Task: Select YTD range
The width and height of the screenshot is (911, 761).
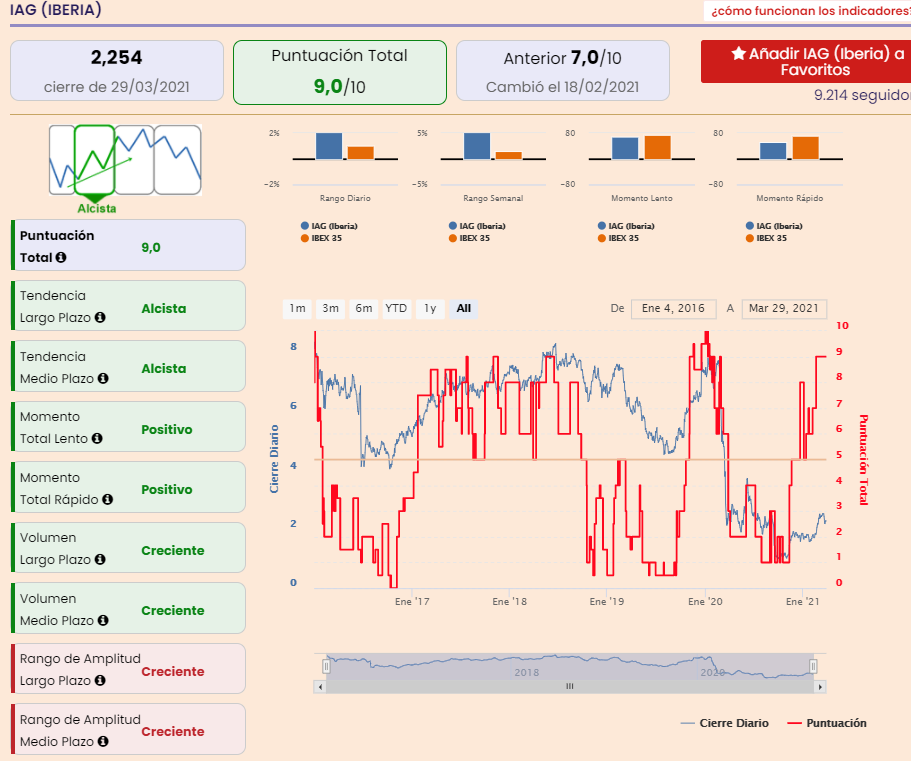Action: pos(397,308)
